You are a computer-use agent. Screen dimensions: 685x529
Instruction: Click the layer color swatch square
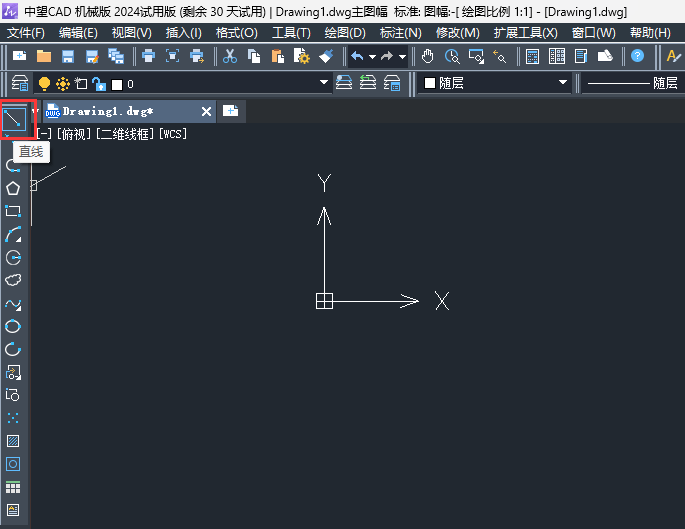coord(116,84)
